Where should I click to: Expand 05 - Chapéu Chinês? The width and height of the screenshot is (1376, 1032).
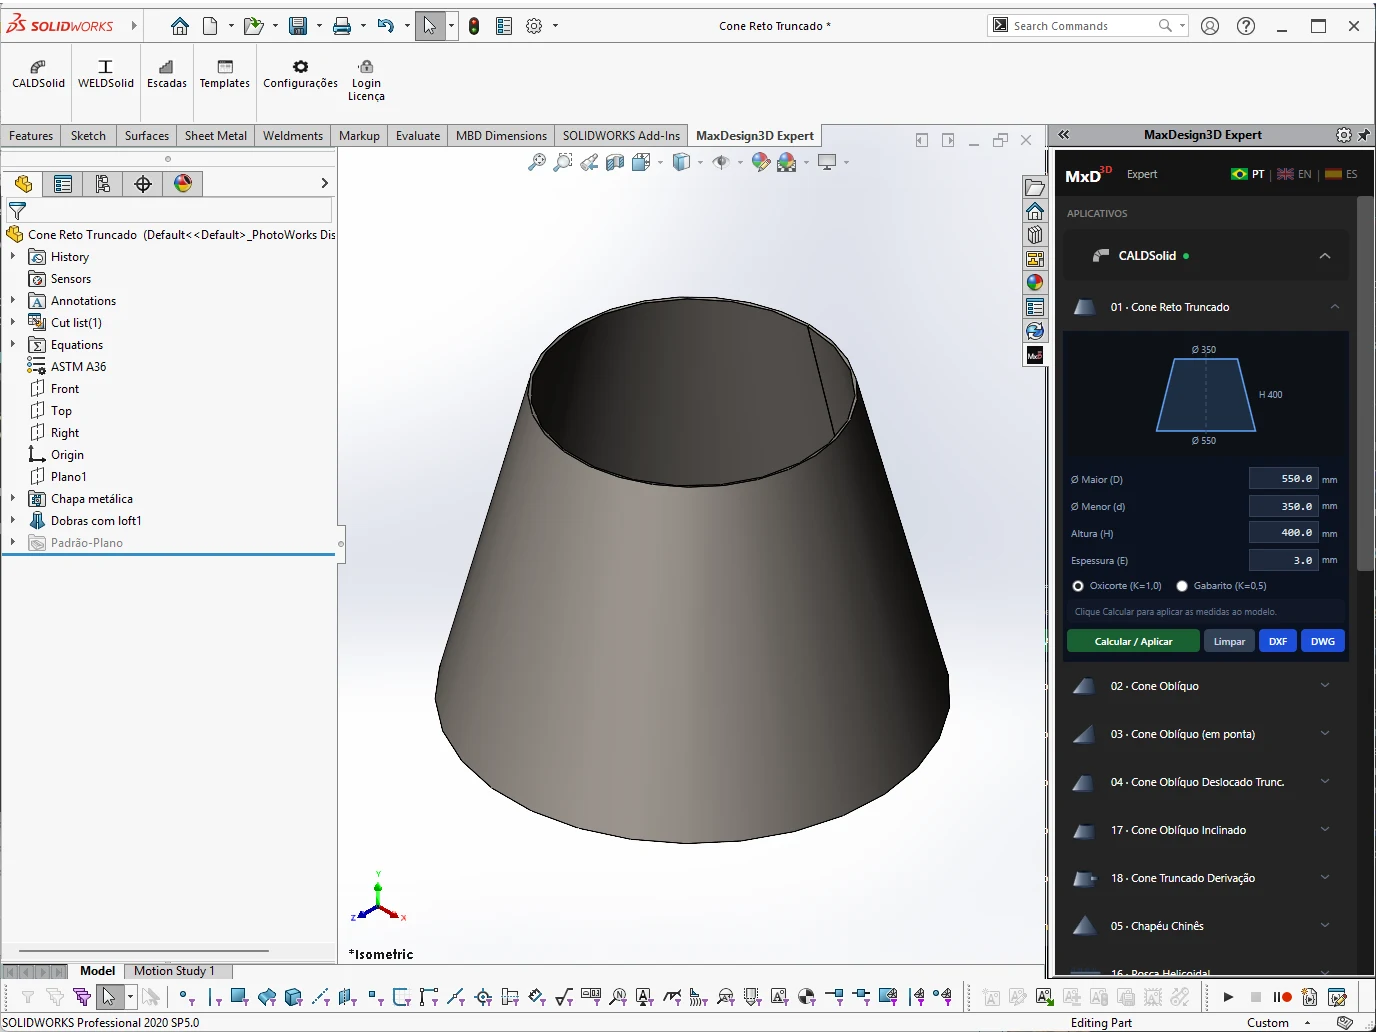coord(1325,926)
